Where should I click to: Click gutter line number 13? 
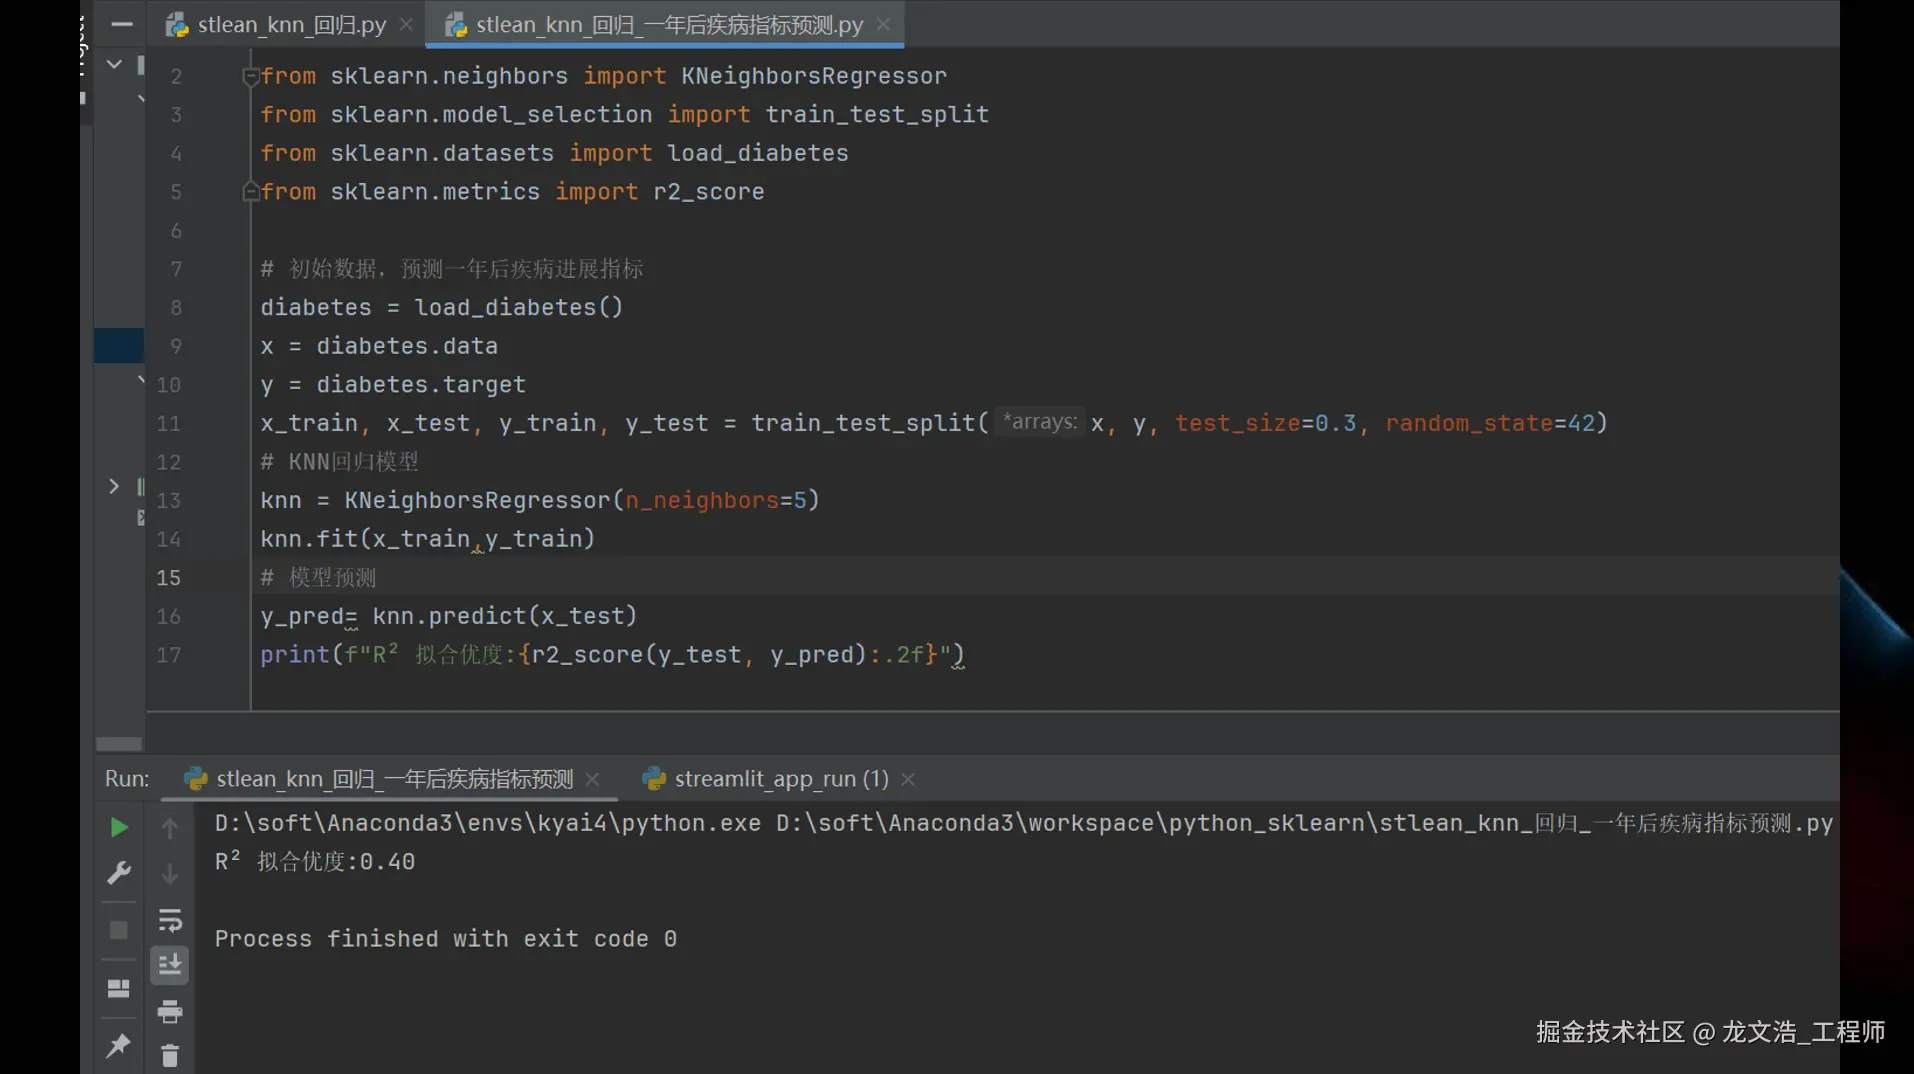(x=168, y=500)
